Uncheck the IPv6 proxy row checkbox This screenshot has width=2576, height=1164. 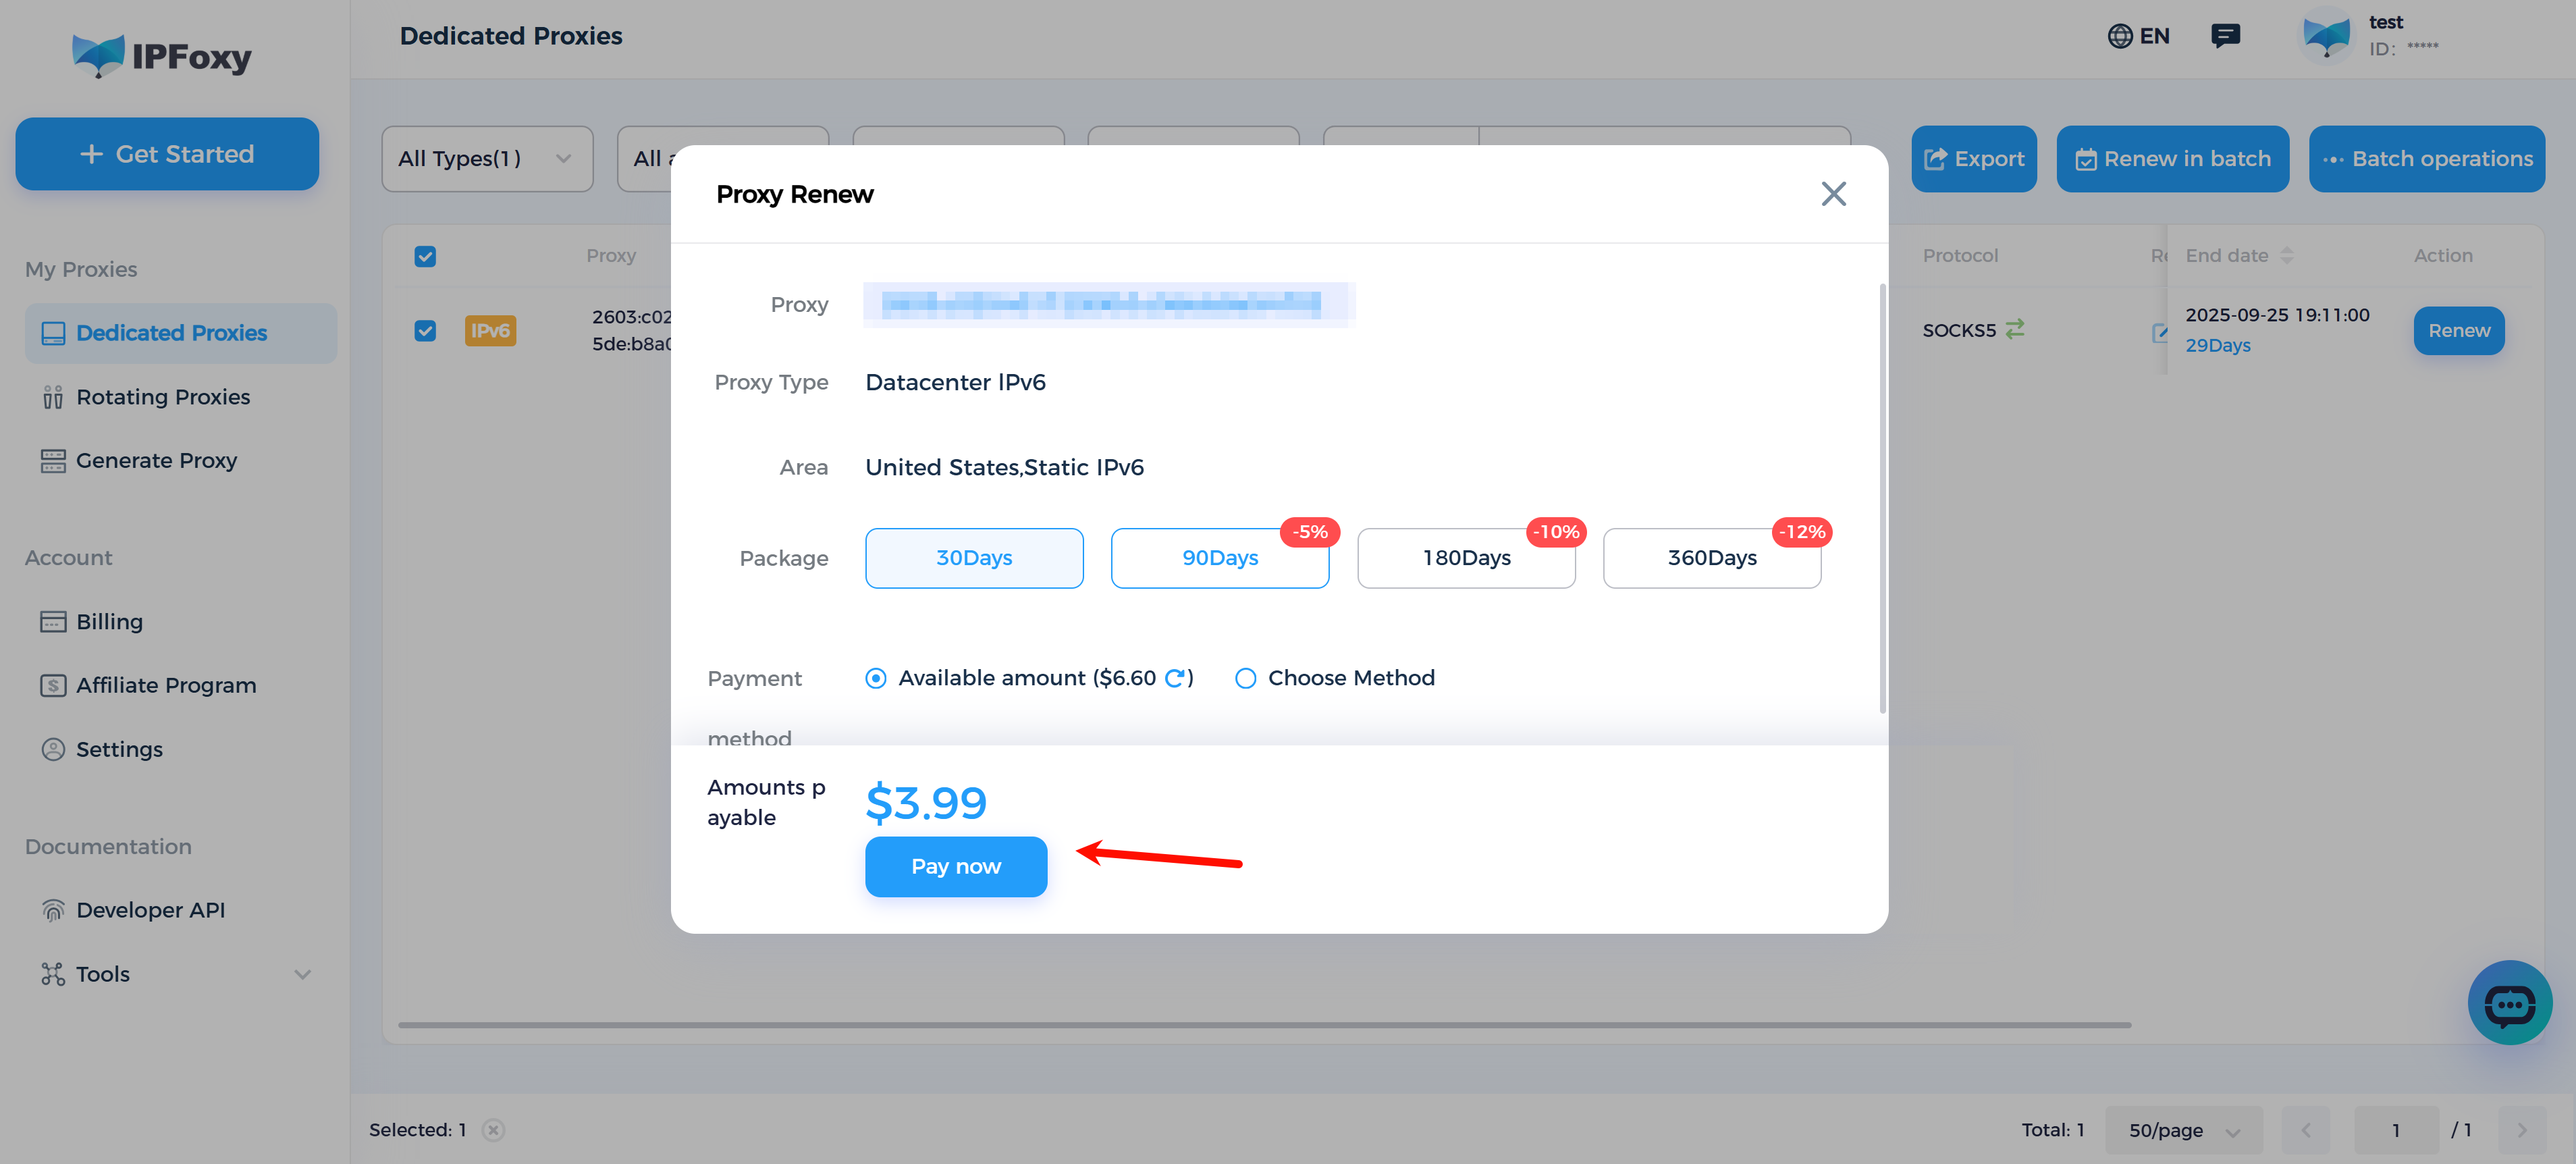pos(425,331)
